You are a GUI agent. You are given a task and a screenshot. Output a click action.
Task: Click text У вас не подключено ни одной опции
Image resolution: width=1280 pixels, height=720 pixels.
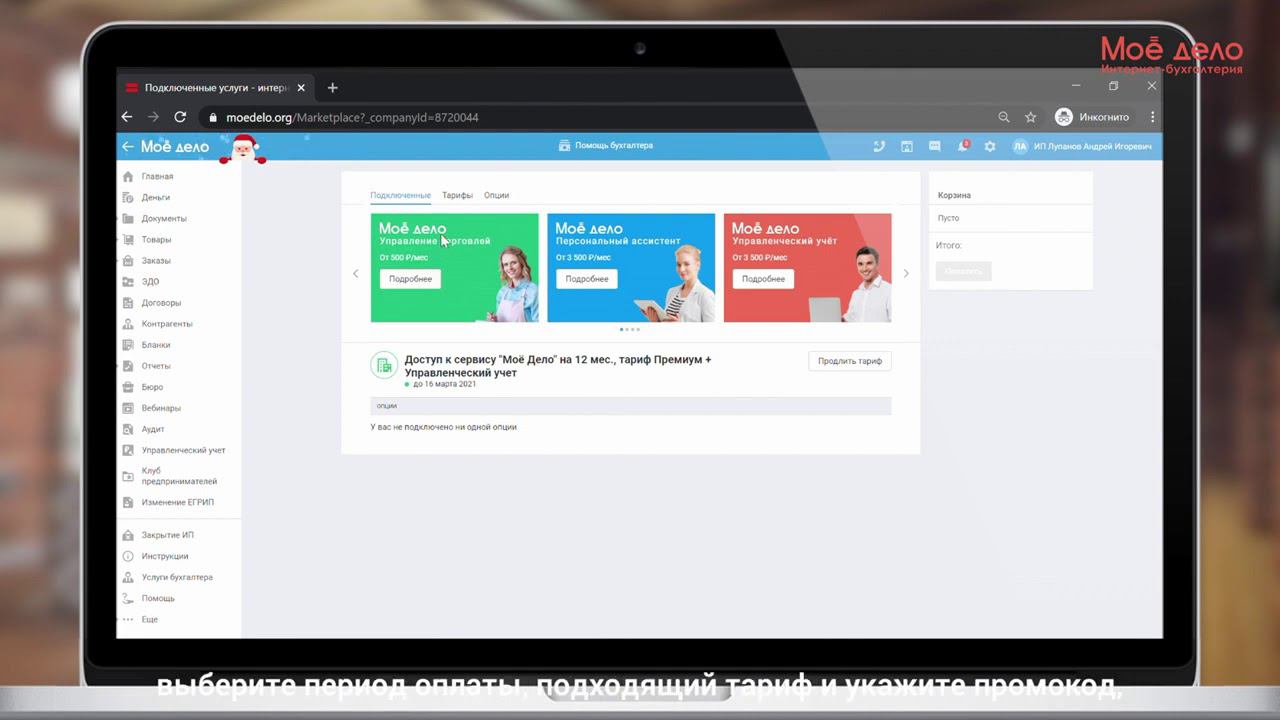[x=444, y=427]
